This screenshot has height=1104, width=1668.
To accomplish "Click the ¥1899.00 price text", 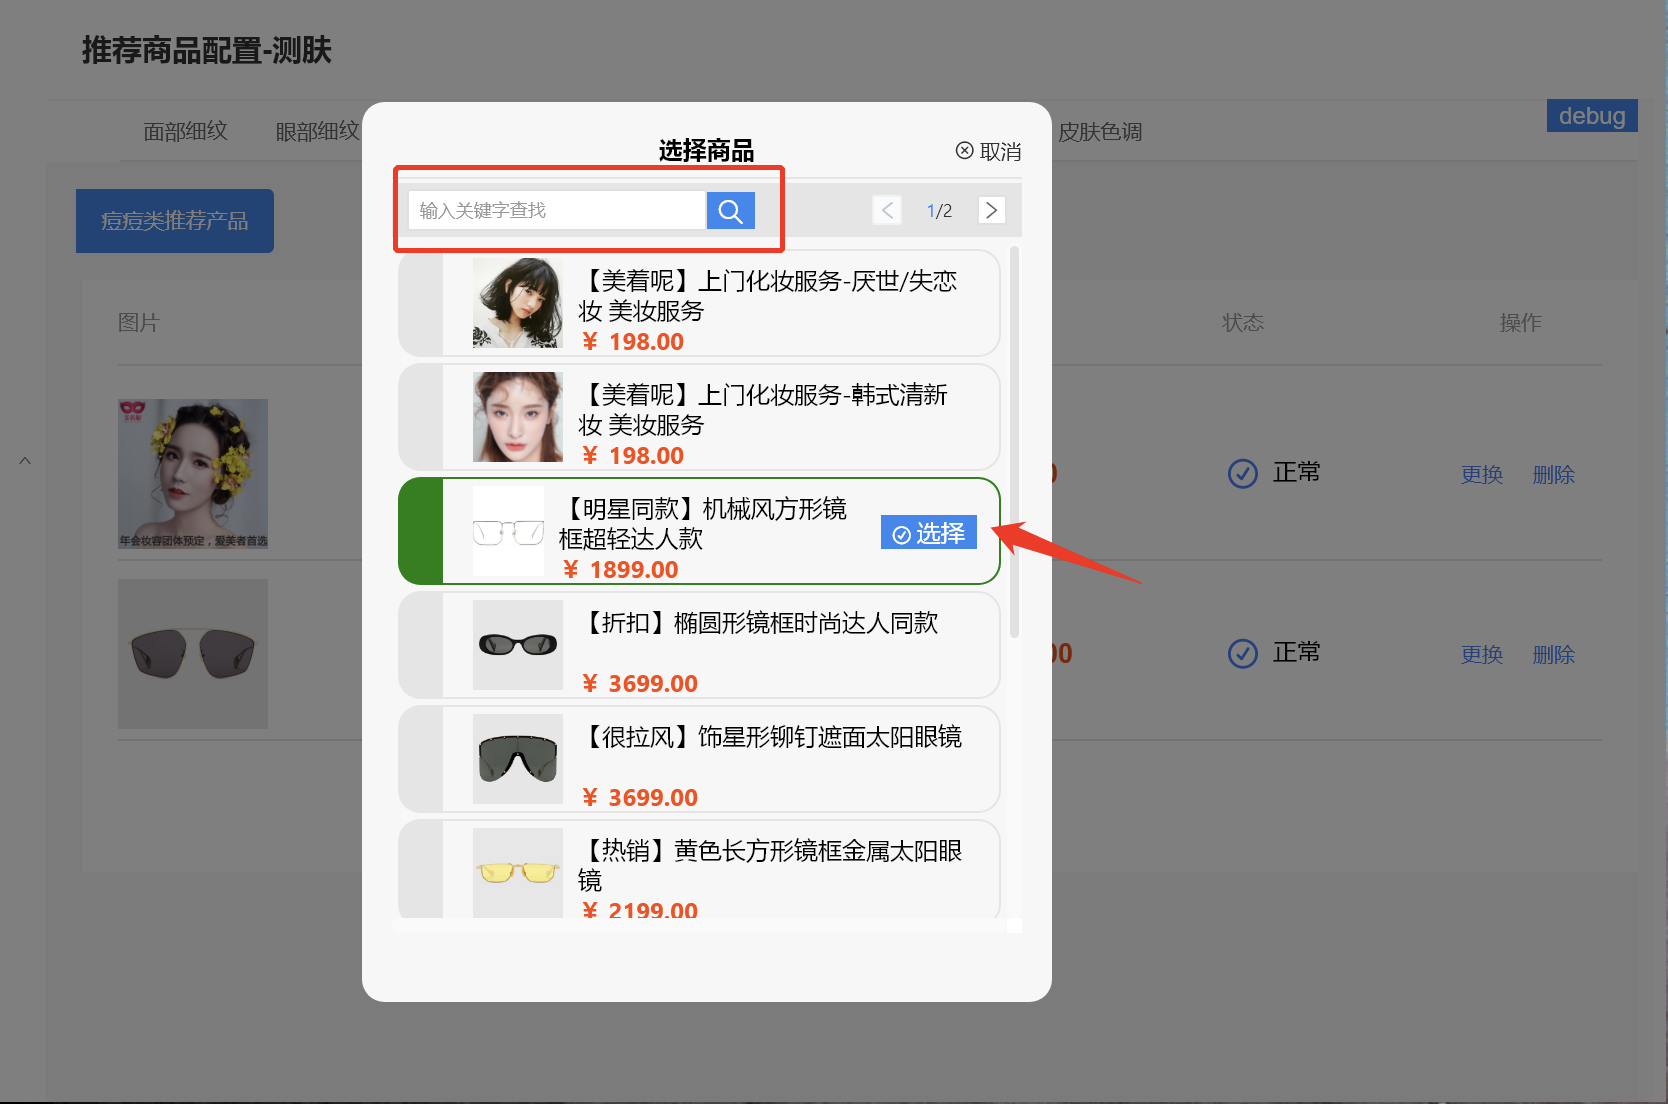I will pyautogui.click(x=621, y=569).
